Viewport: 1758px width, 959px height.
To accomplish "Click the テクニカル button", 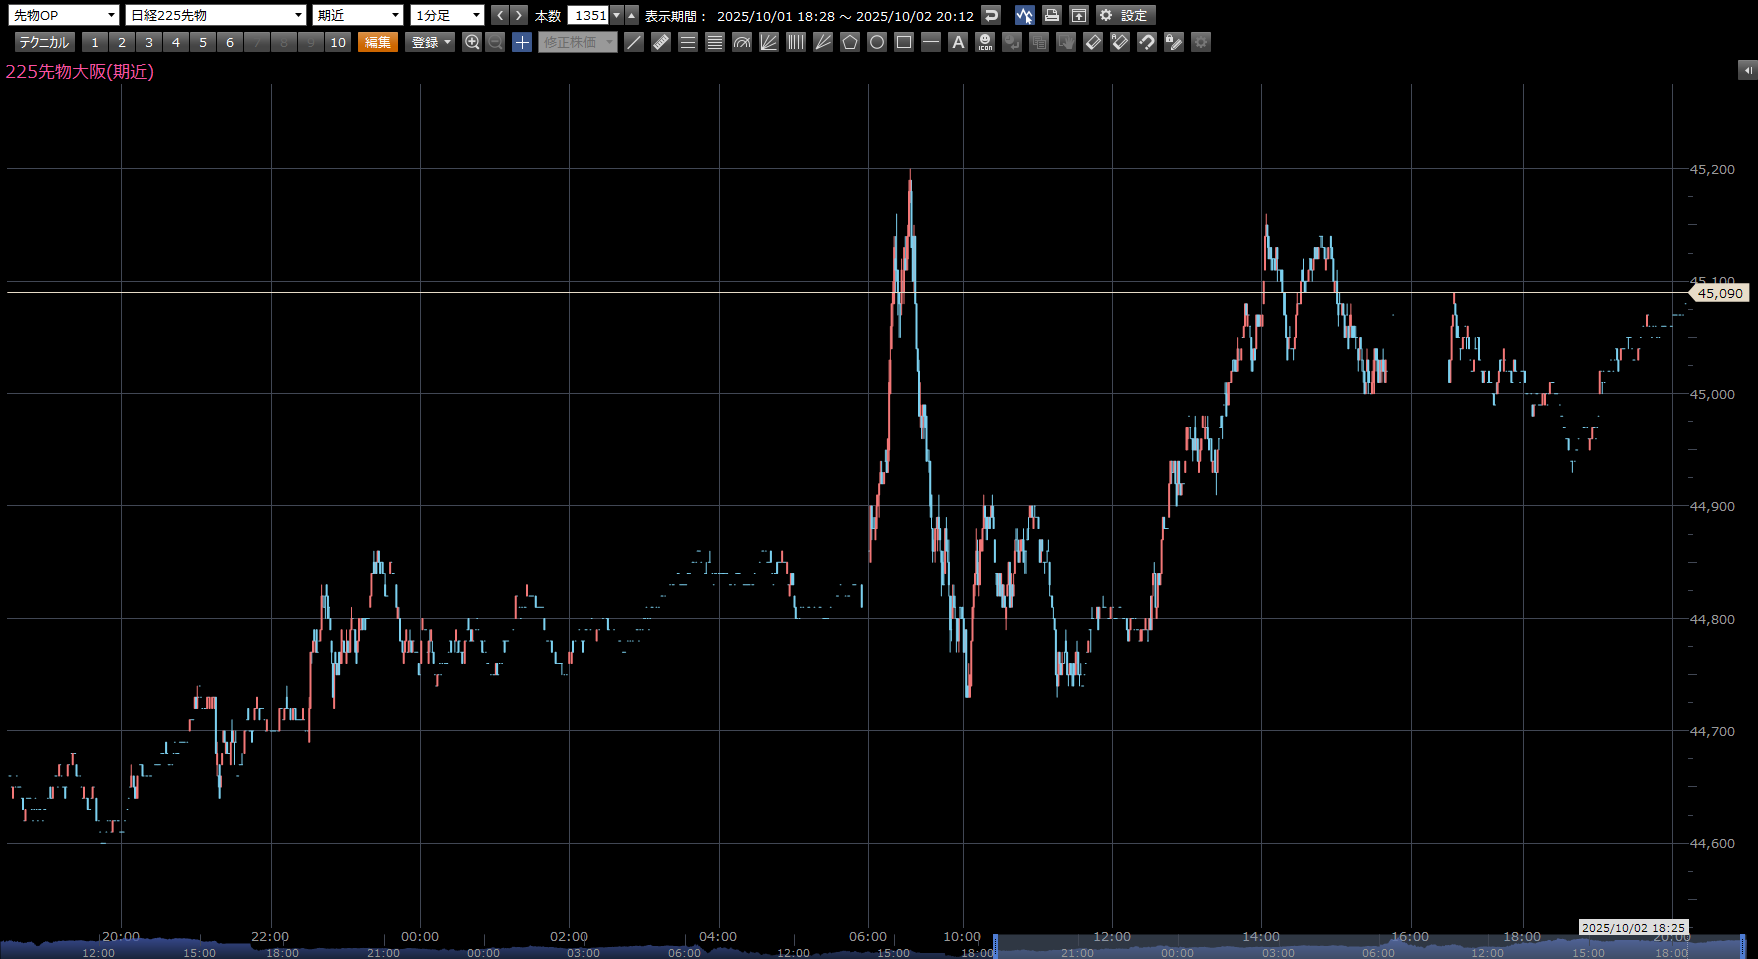I will pyautogui.click(x=44, y=42).
